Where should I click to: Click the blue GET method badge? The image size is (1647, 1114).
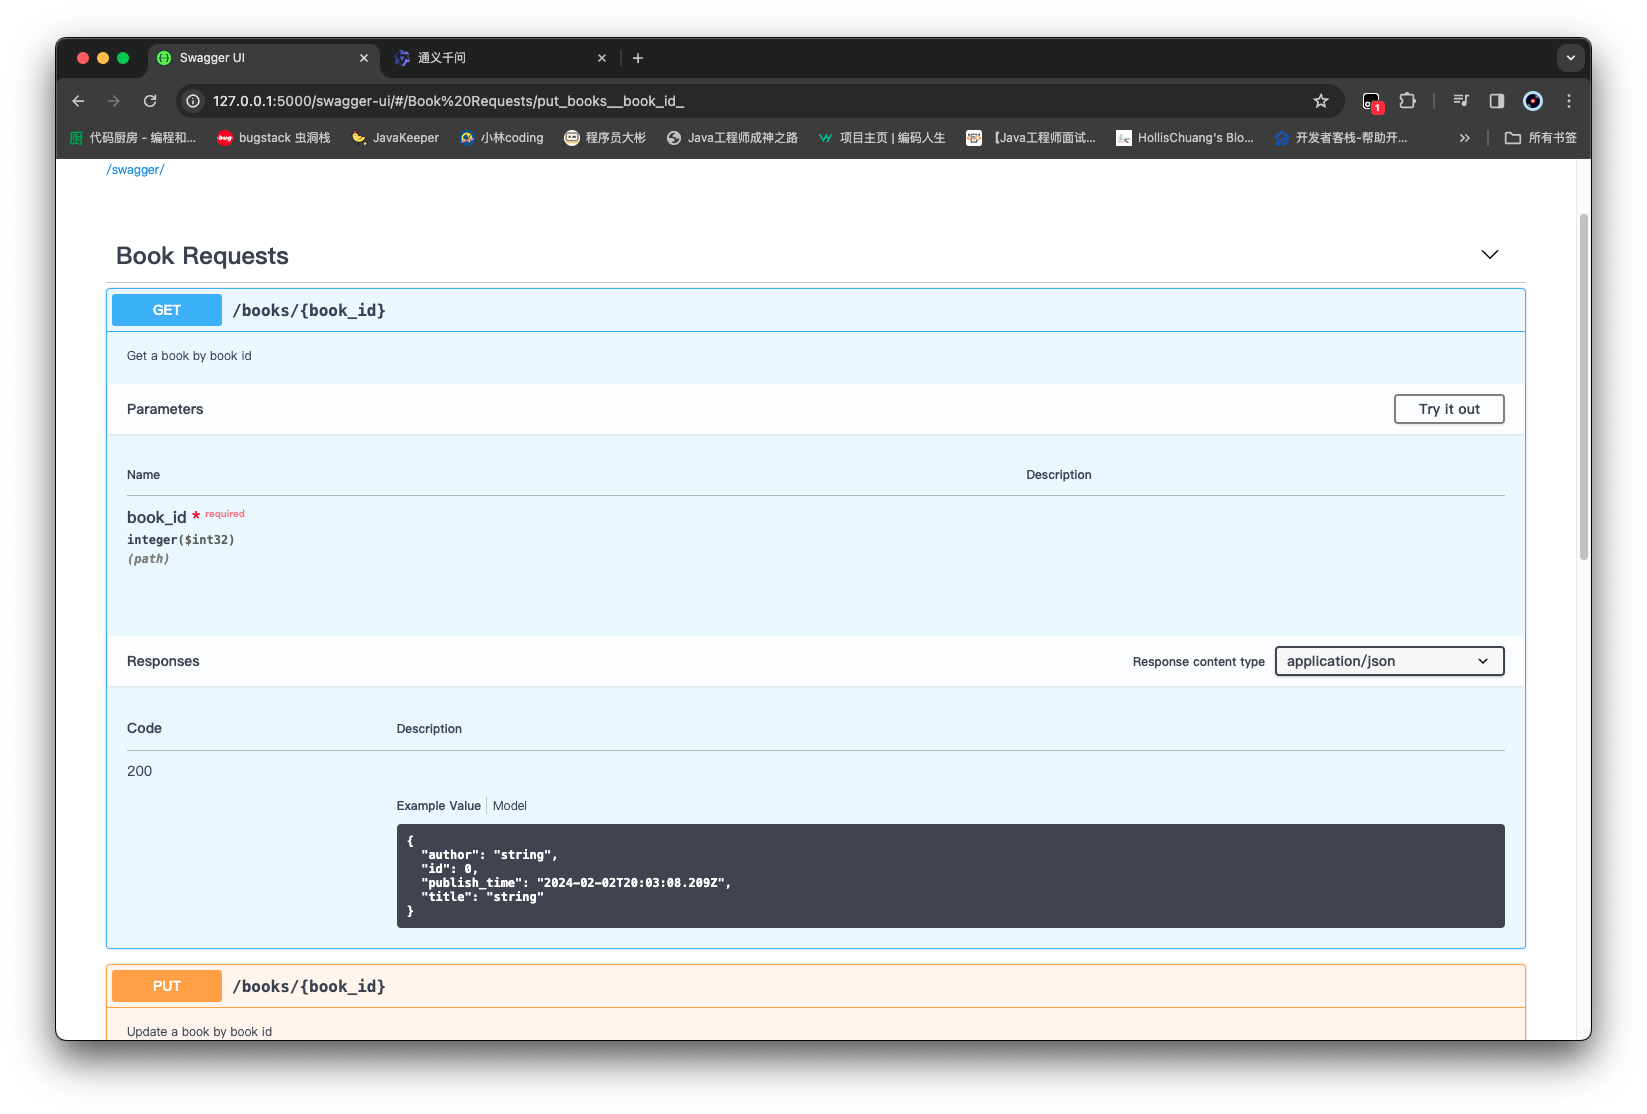pyautogui.click(x=167, y=310)
